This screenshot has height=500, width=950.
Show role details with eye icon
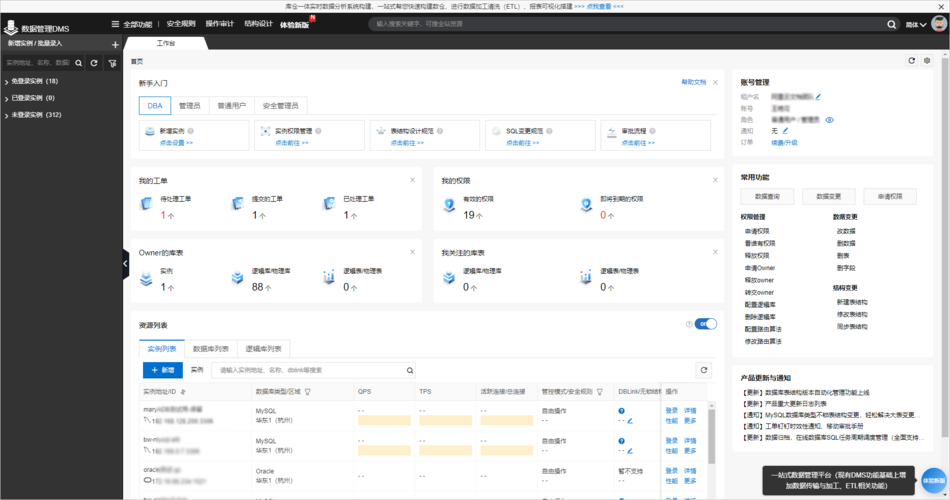point(829,120)
